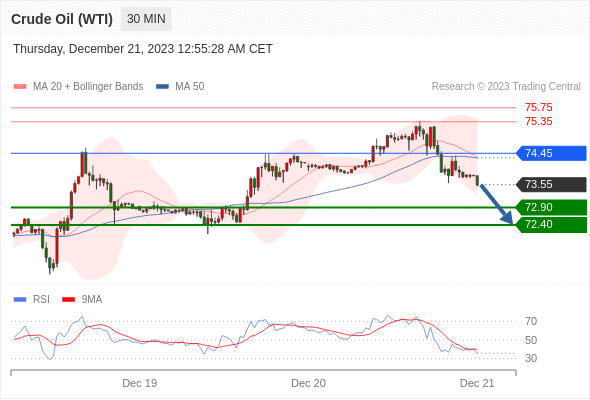Click the RSI 50 level label

click(531, 340)
